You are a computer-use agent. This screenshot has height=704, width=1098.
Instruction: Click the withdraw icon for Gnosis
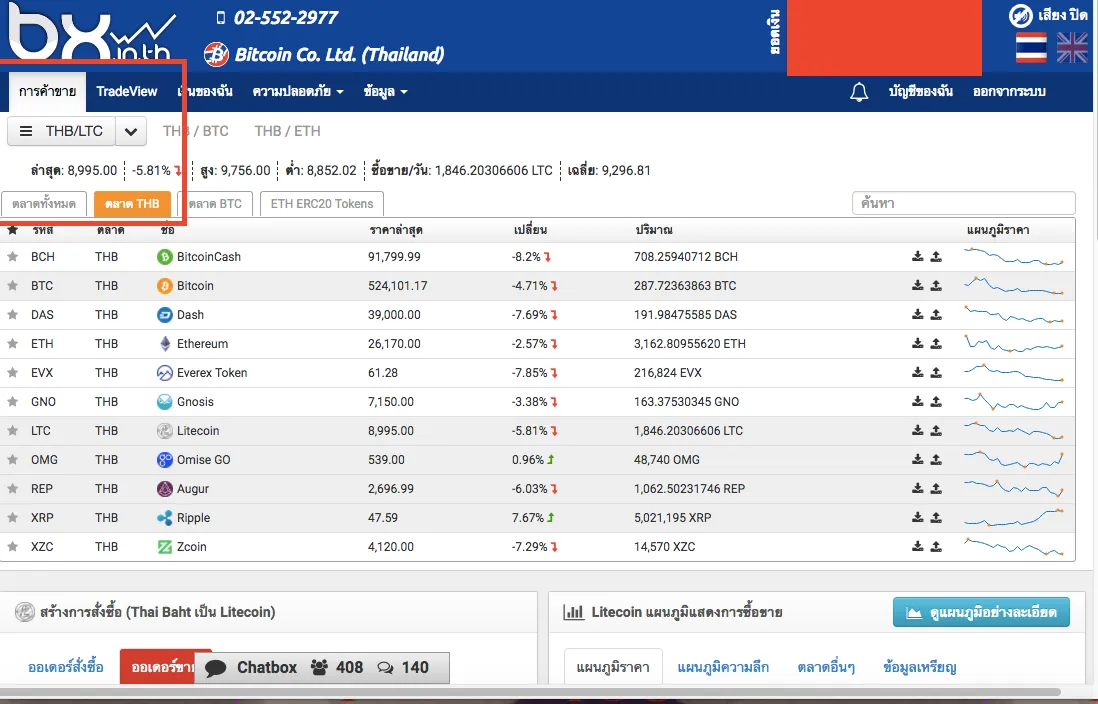936,401
